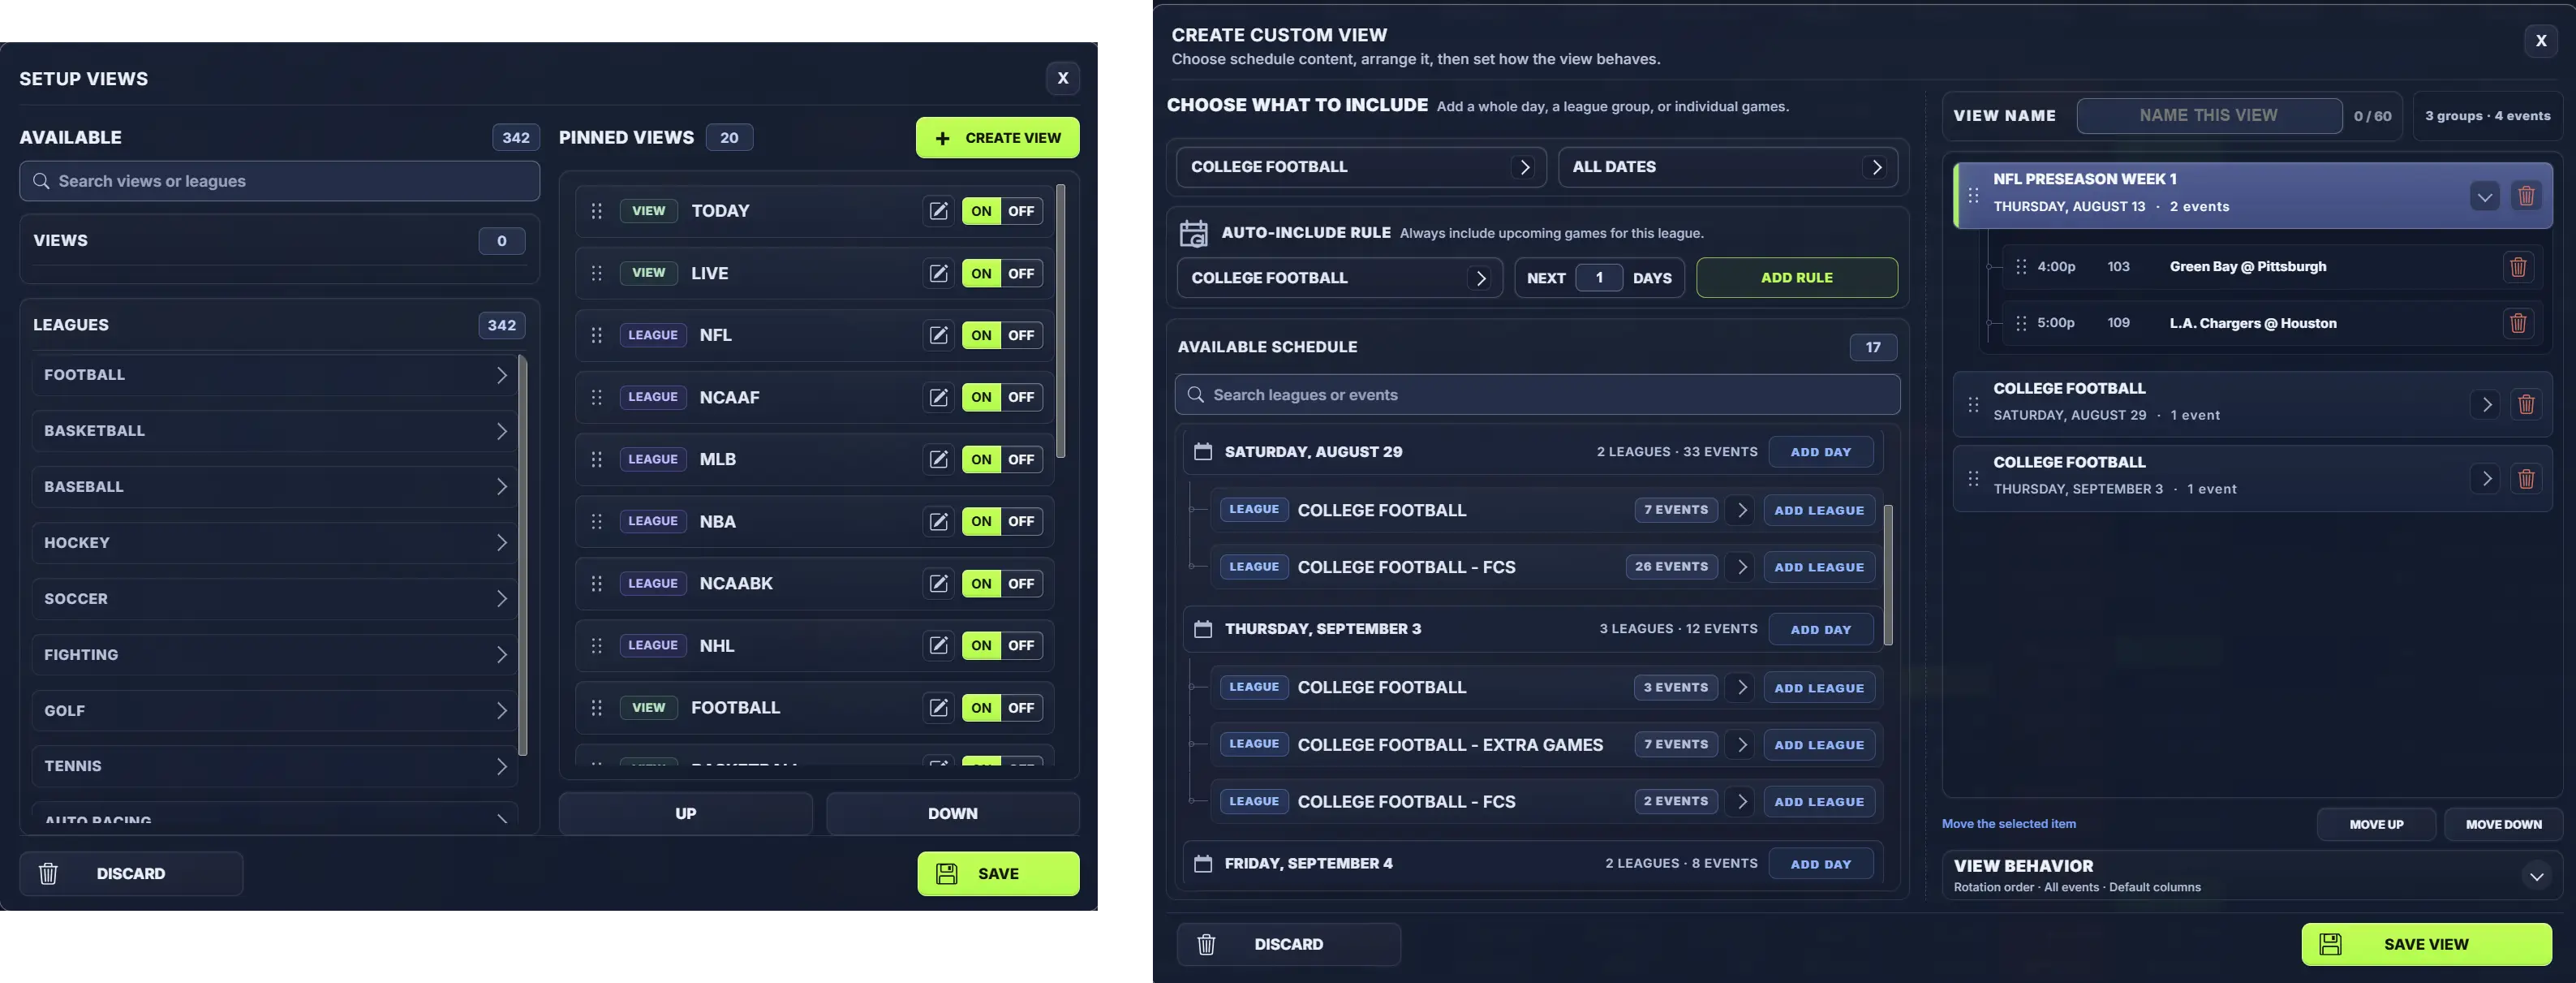Switch the NBA league to OFF

pyautogui.click(x=1021, y=521)
